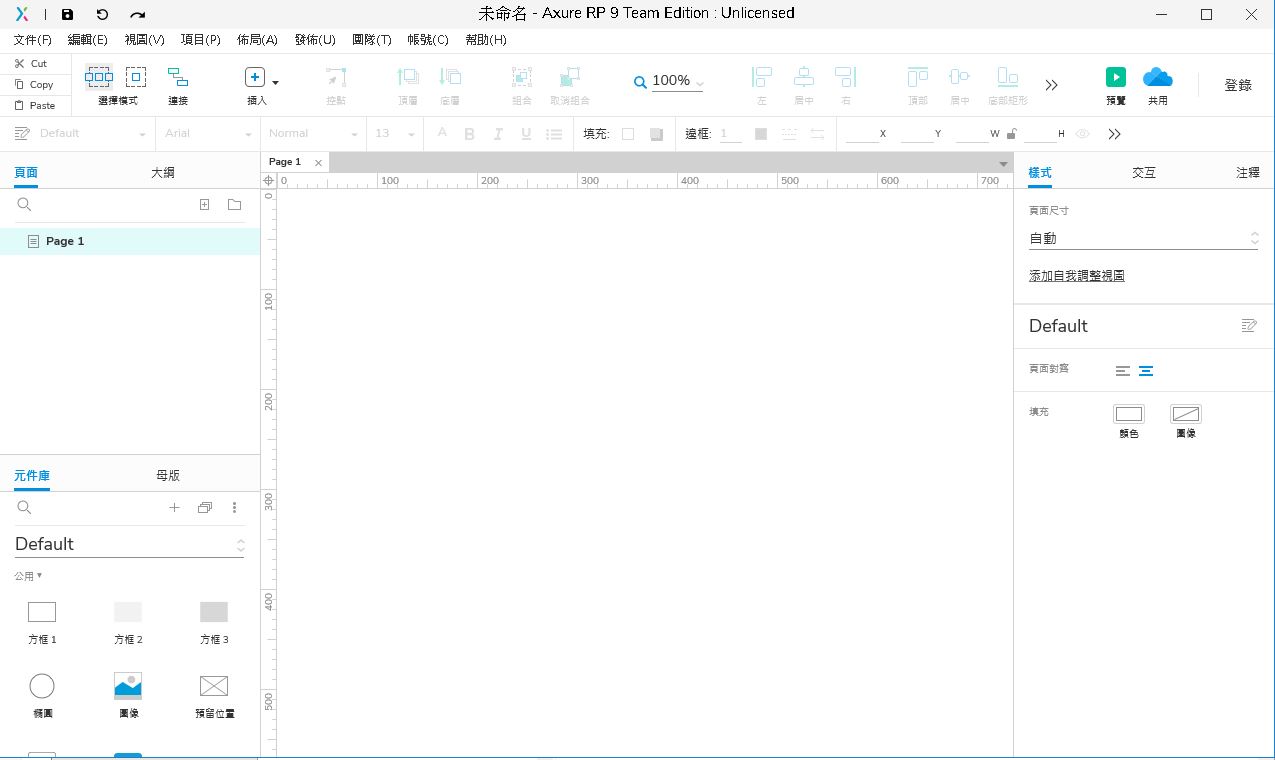
Task: Open the Insert dropdown arrow
Action: [276, 83]
